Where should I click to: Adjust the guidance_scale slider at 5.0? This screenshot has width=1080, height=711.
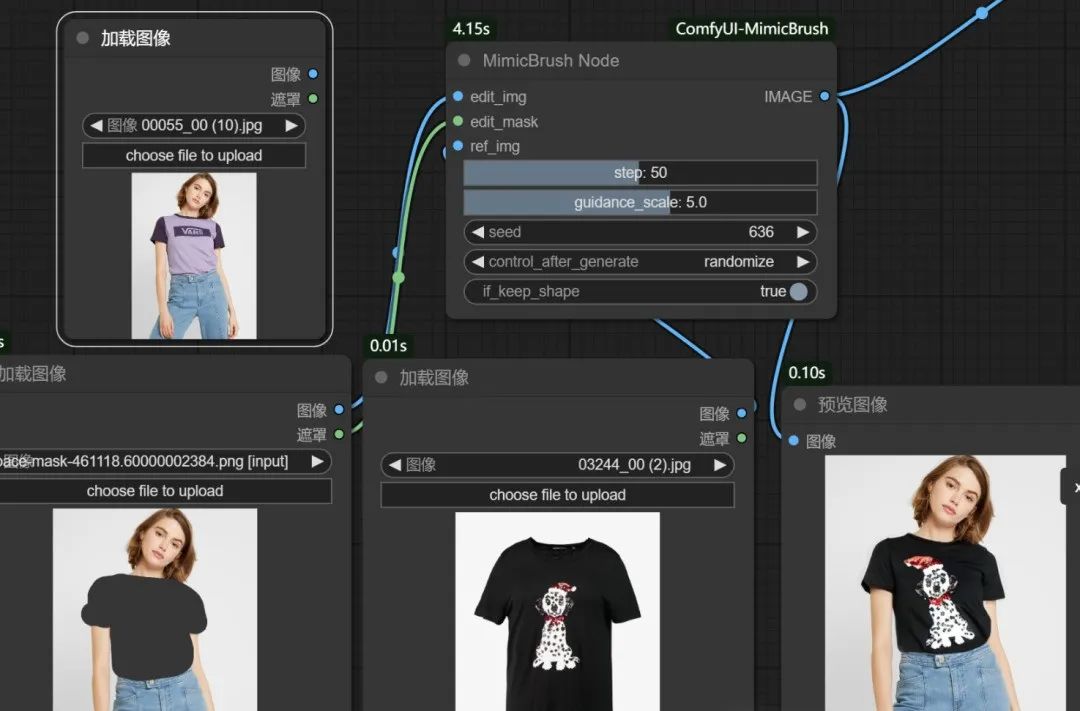tap(641, 203)
